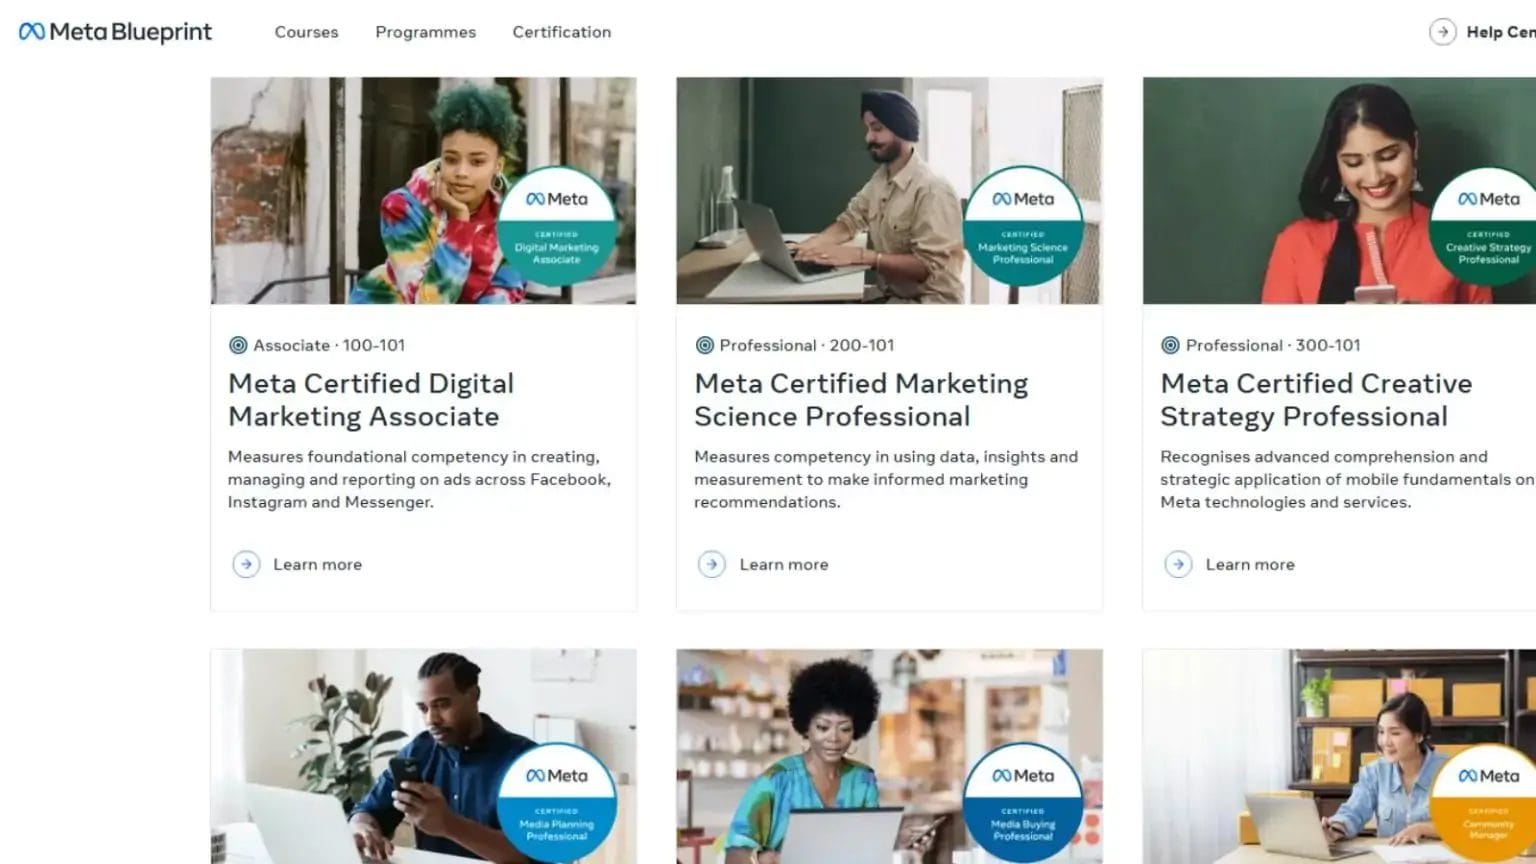Open Meta Certified Digital Marketing Associate title
This screenshot has width=1536, height=864.
click(370, 399)
